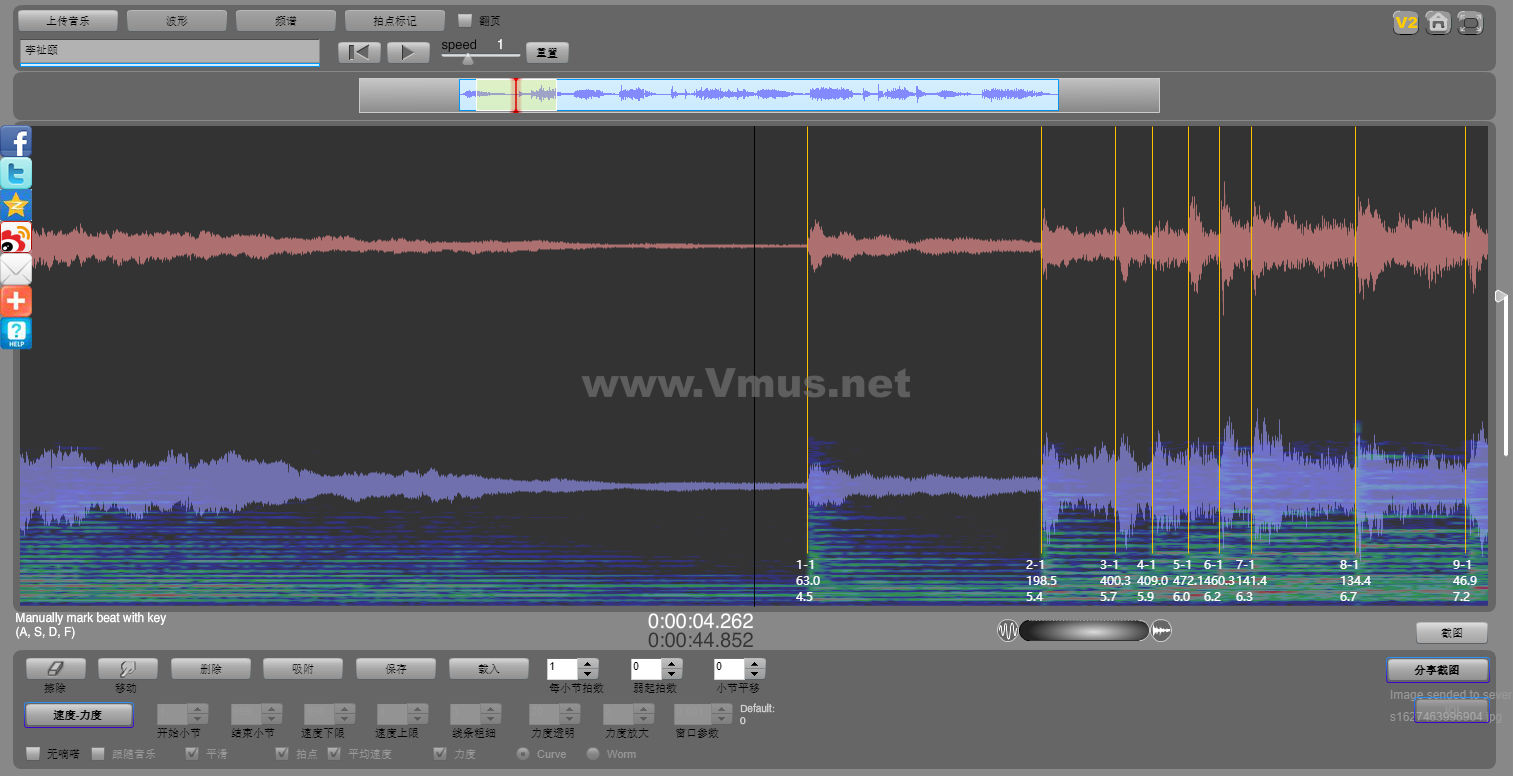Screen dimensions: 1513x776
Task: Share via the Facebook icon
Action: 16,141
